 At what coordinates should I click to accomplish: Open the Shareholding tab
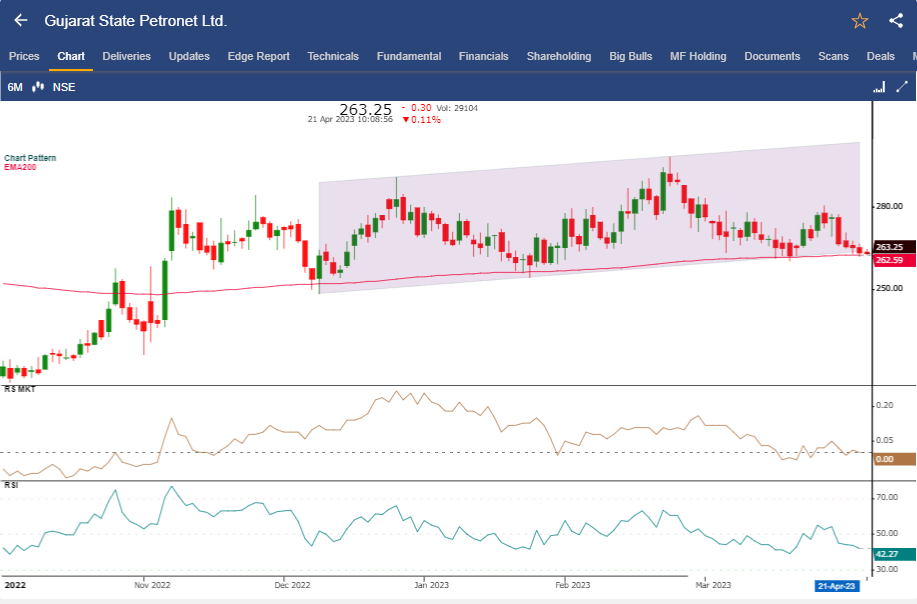559,56
